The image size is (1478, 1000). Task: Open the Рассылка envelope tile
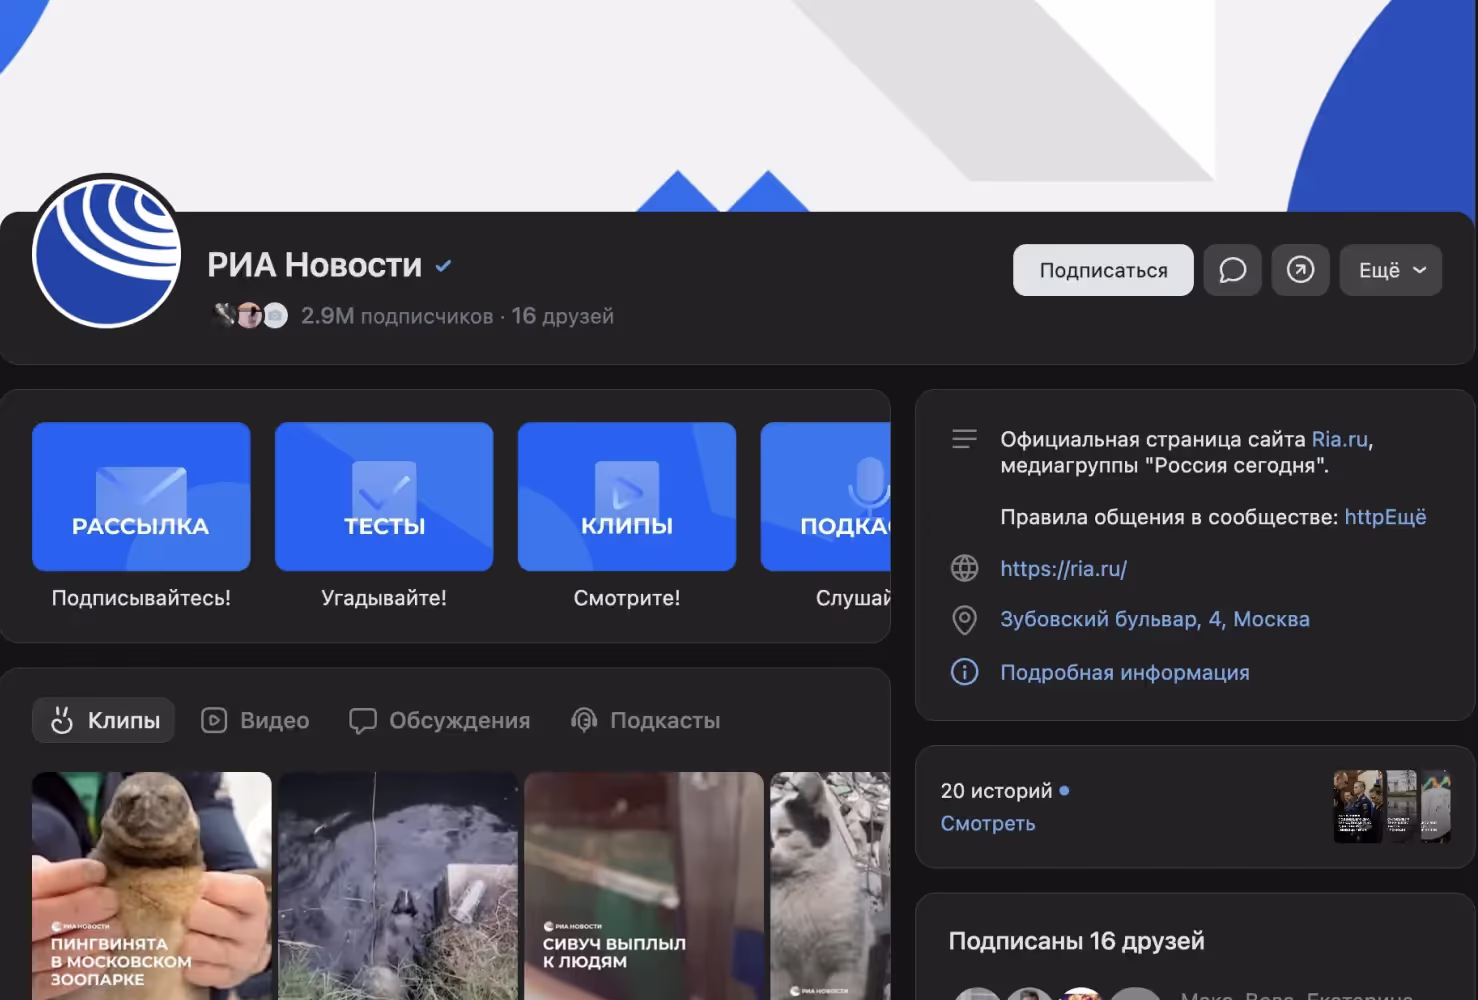pyautogui.click(x=141, y=497)
